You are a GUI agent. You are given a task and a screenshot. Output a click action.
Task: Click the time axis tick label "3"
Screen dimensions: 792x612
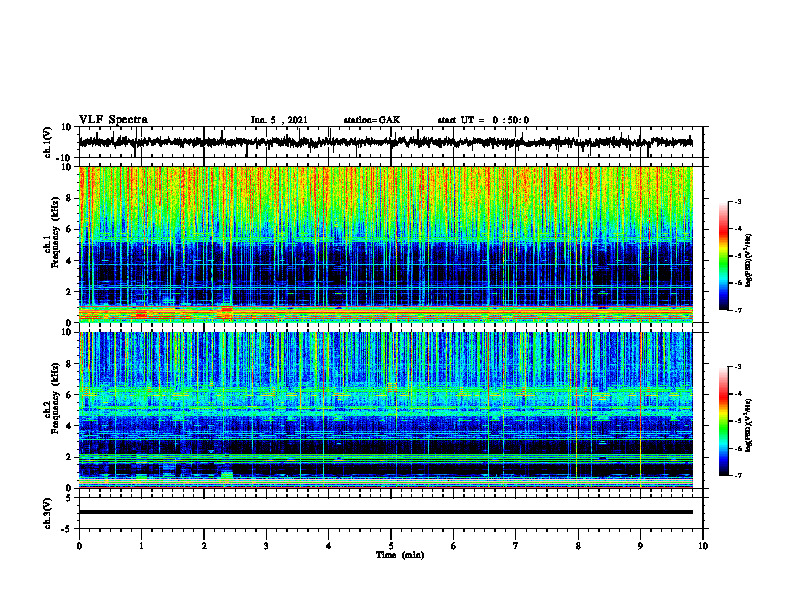coord(266,546)
